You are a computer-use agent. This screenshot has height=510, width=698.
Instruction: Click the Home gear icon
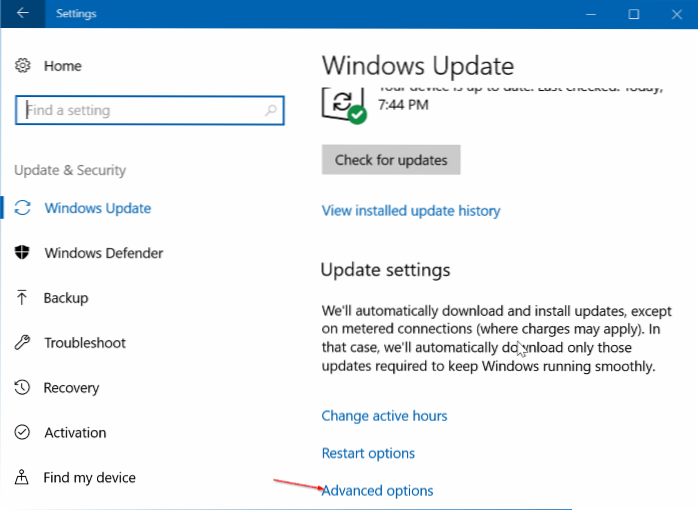tap(23, 66)
